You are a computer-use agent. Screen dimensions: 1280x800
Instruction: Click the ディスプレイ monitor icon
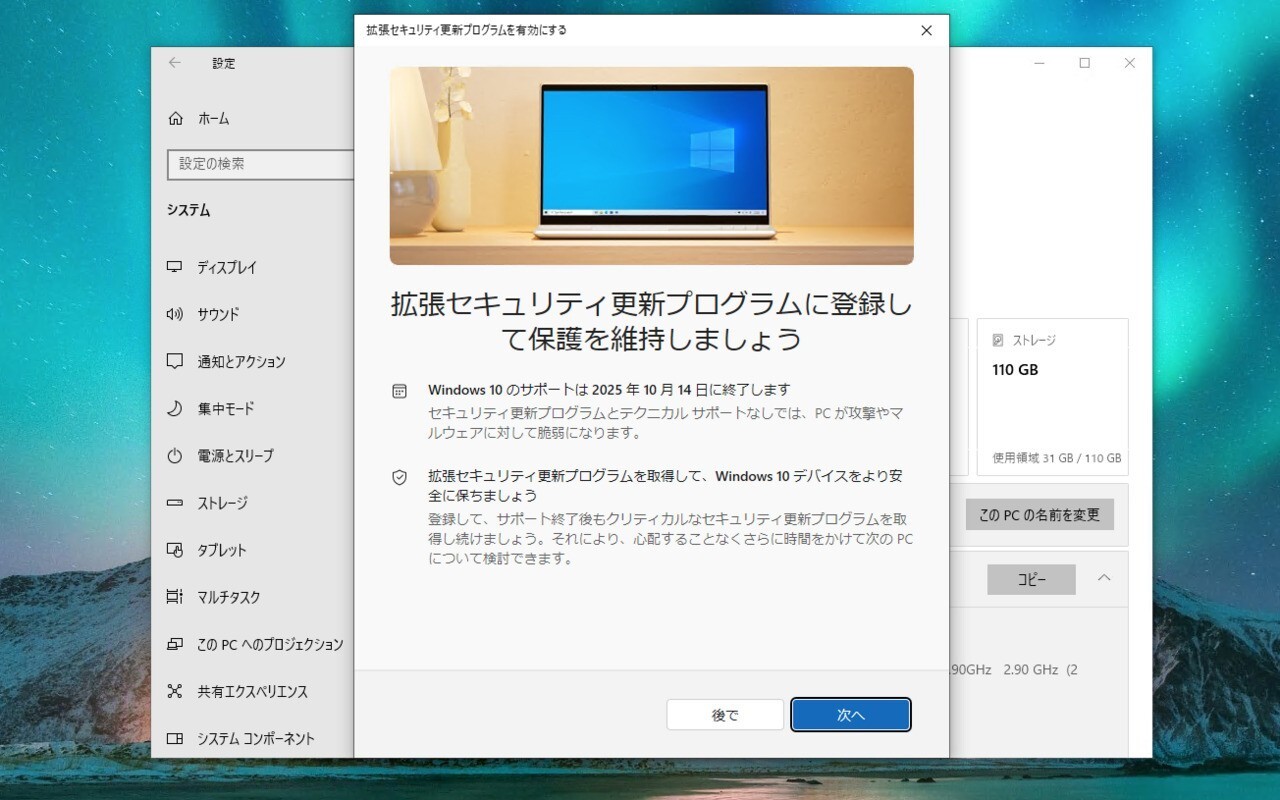pos(175,267)
